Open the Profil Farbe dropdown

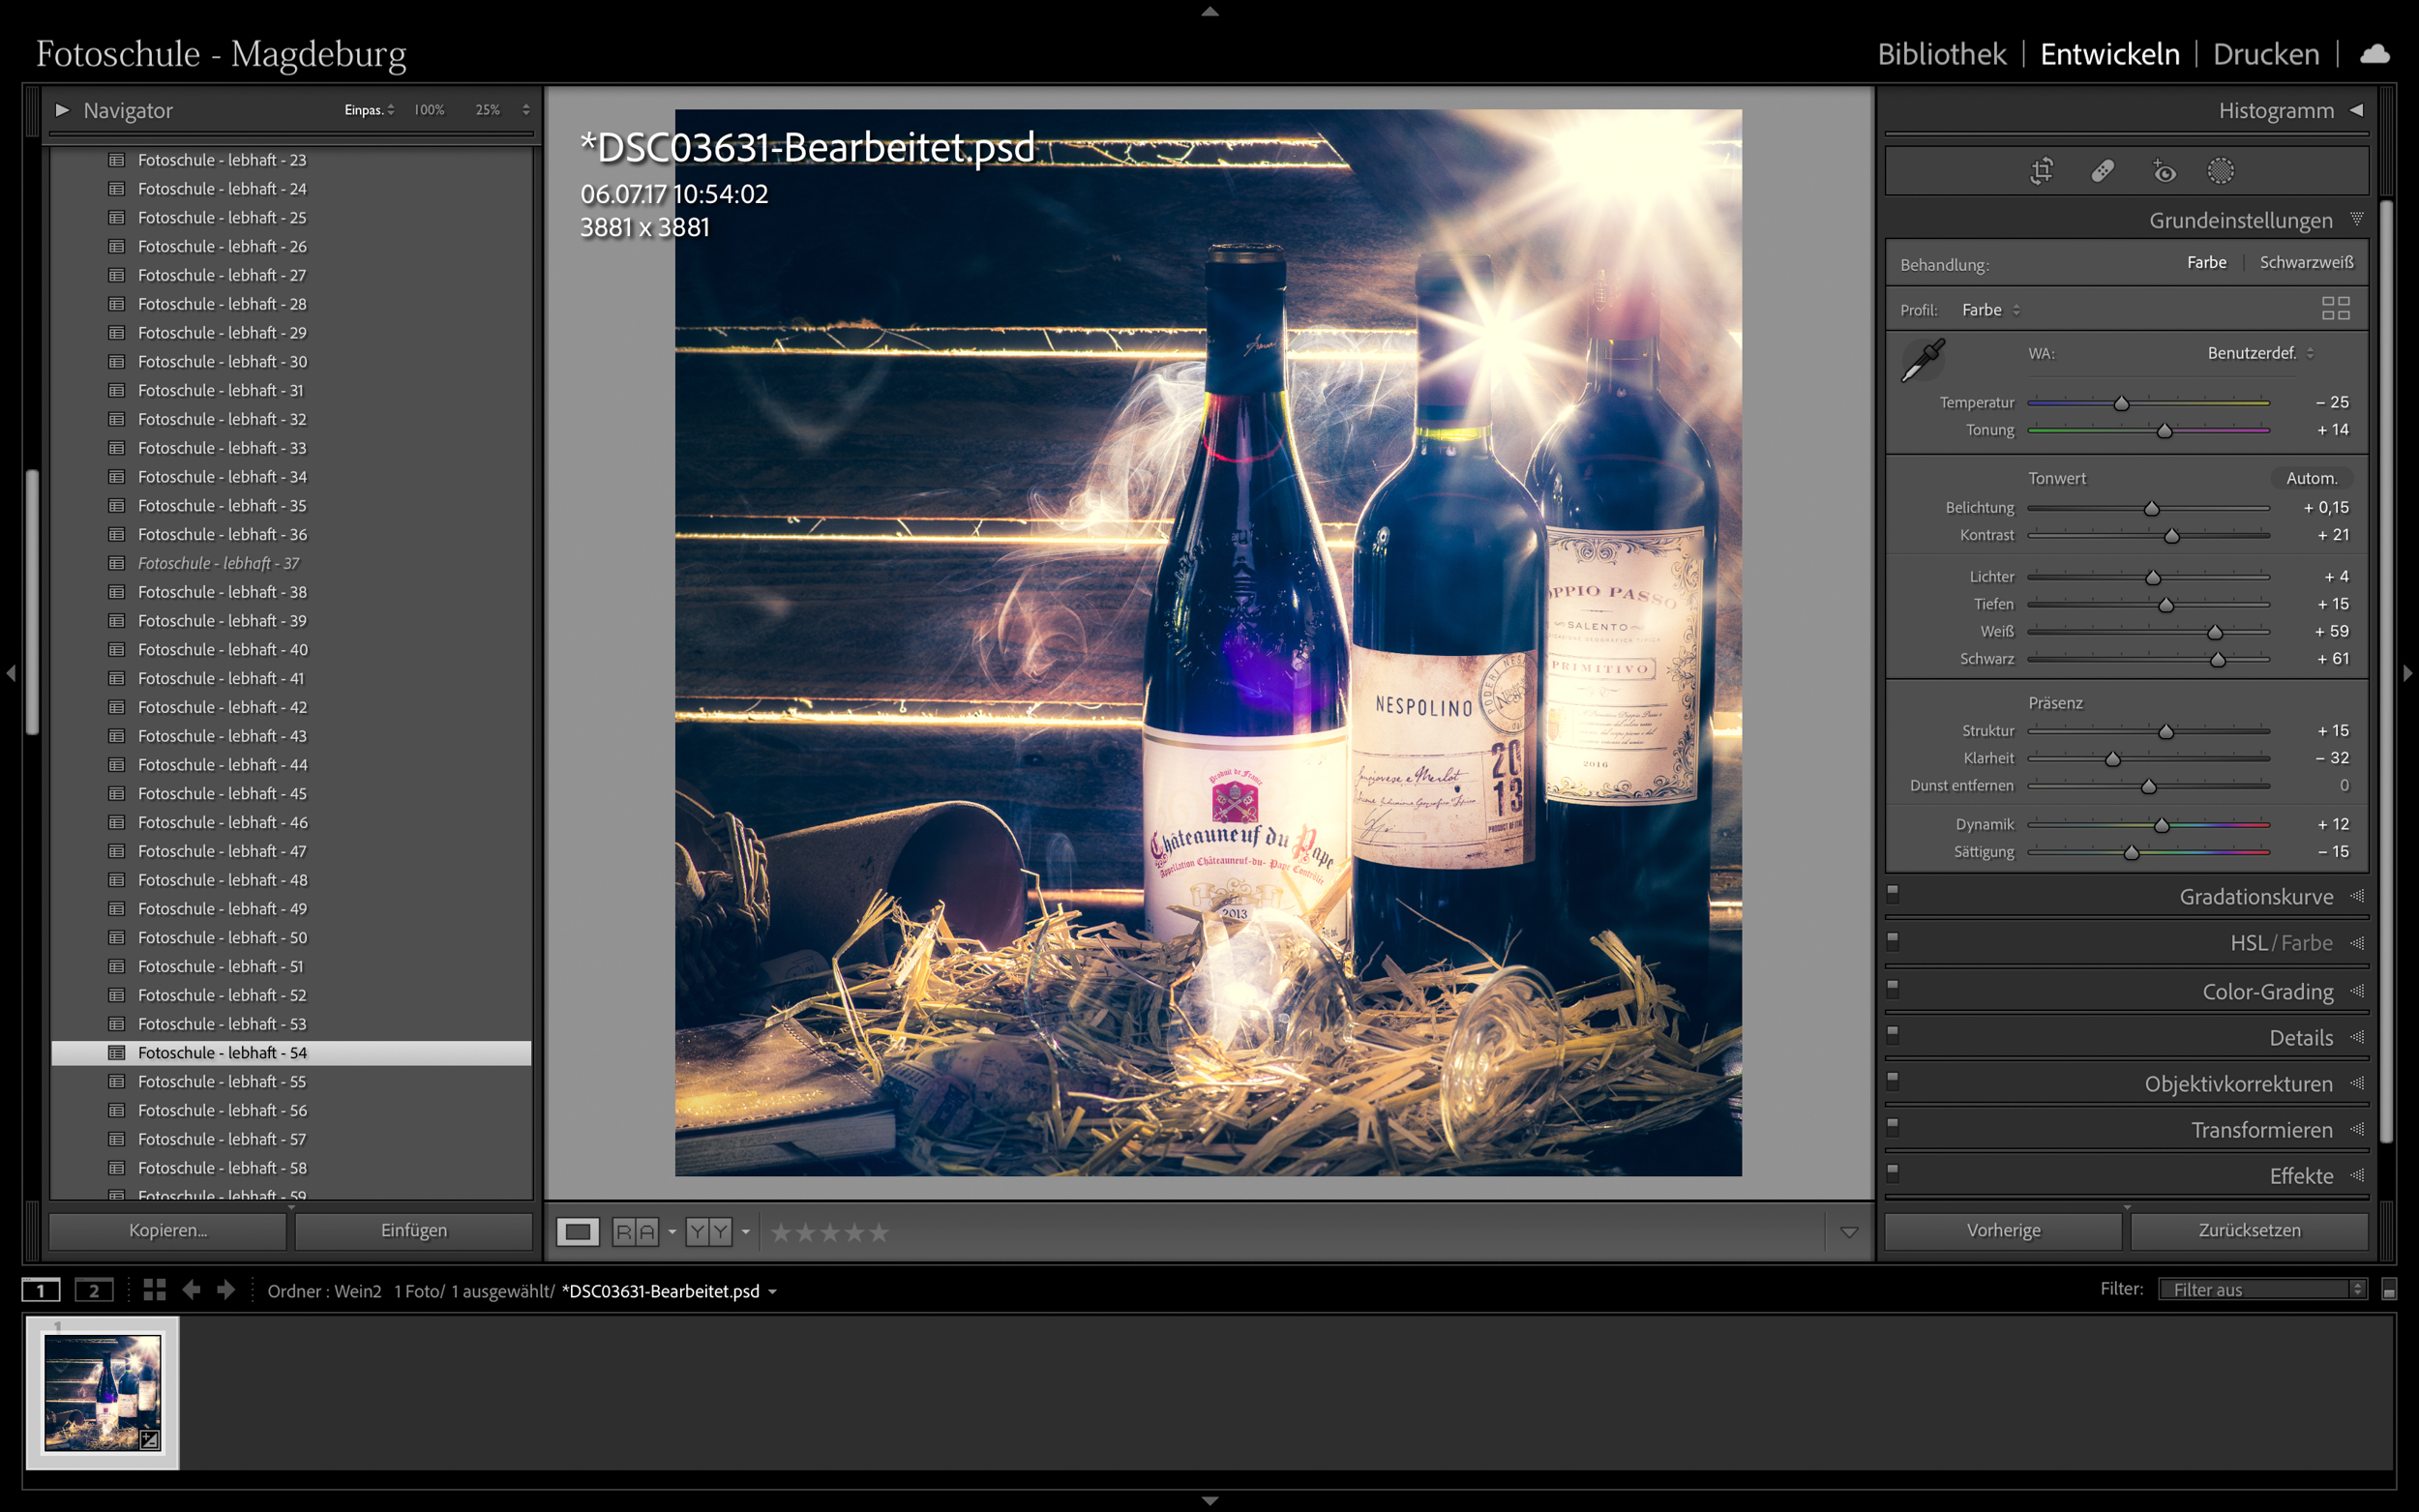[x=1990, y=310]
